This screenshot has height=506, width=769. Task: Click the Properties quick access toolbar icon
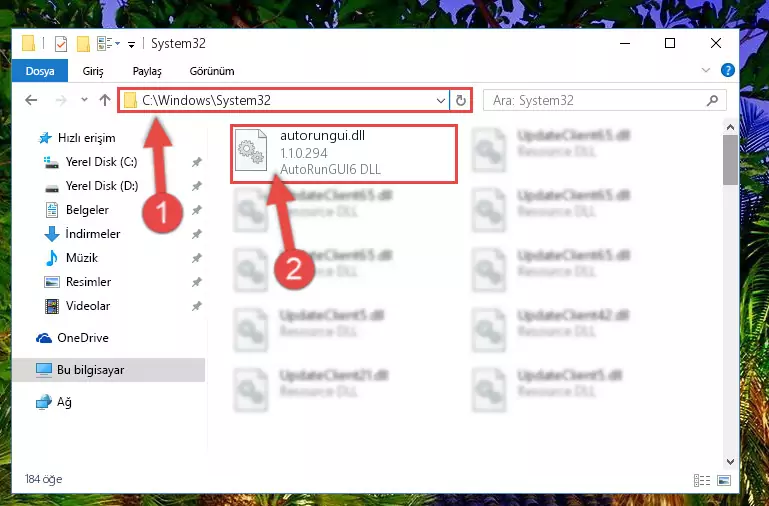coord(61,44)
